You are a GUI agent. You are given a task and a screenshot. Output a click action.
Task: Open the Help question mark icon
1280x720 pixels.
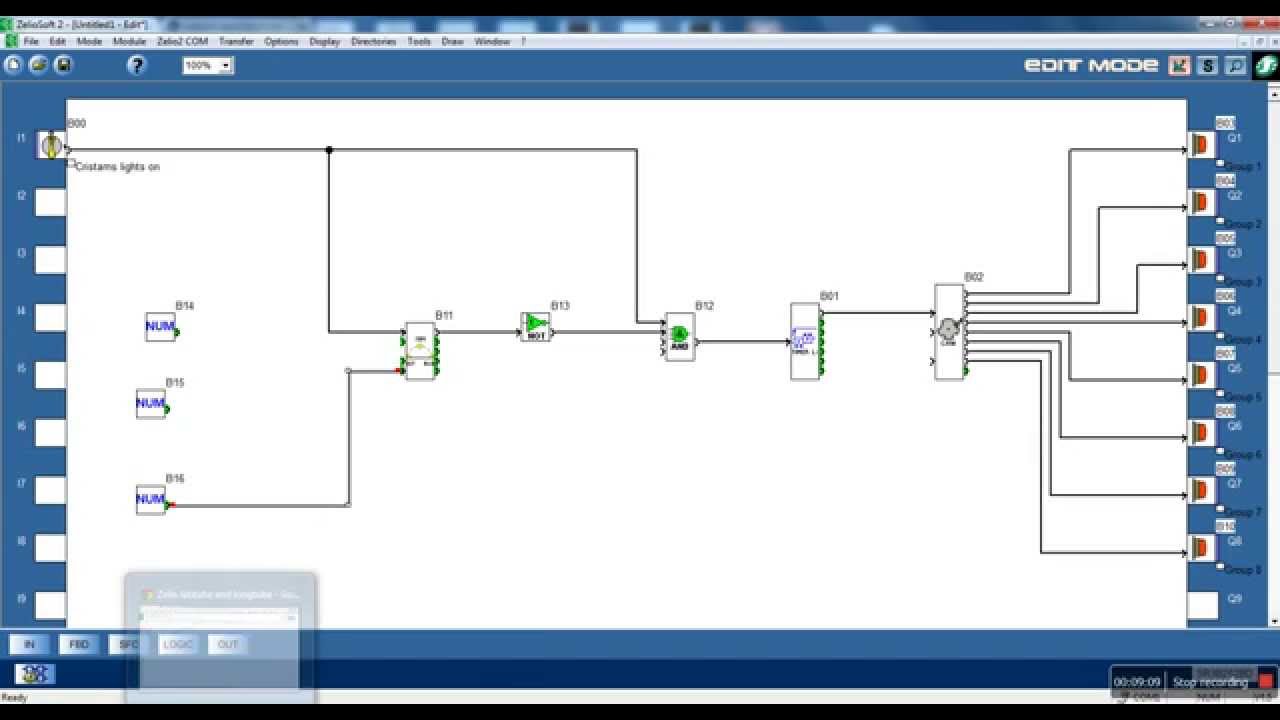(x=137, y=65)
